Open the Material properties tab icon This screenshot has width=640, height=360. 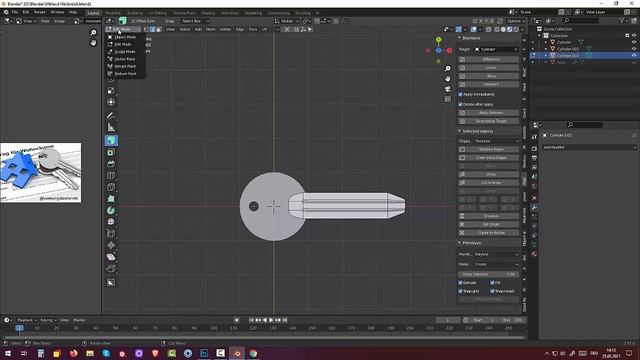click(x=534, y=254)
